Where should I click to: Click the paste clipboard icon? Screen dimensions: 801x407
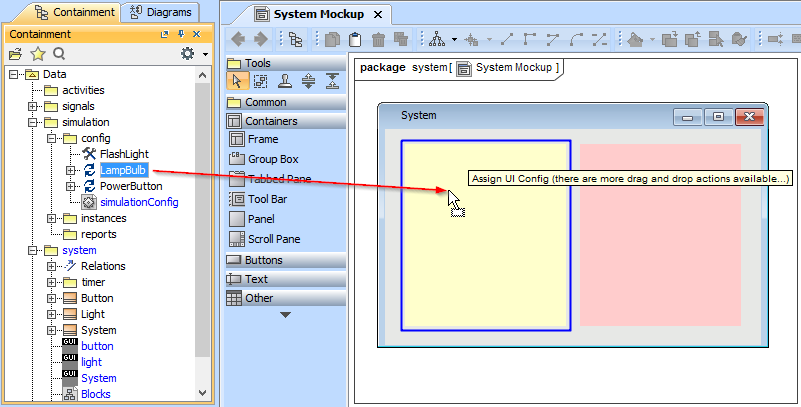click(355, 39)
